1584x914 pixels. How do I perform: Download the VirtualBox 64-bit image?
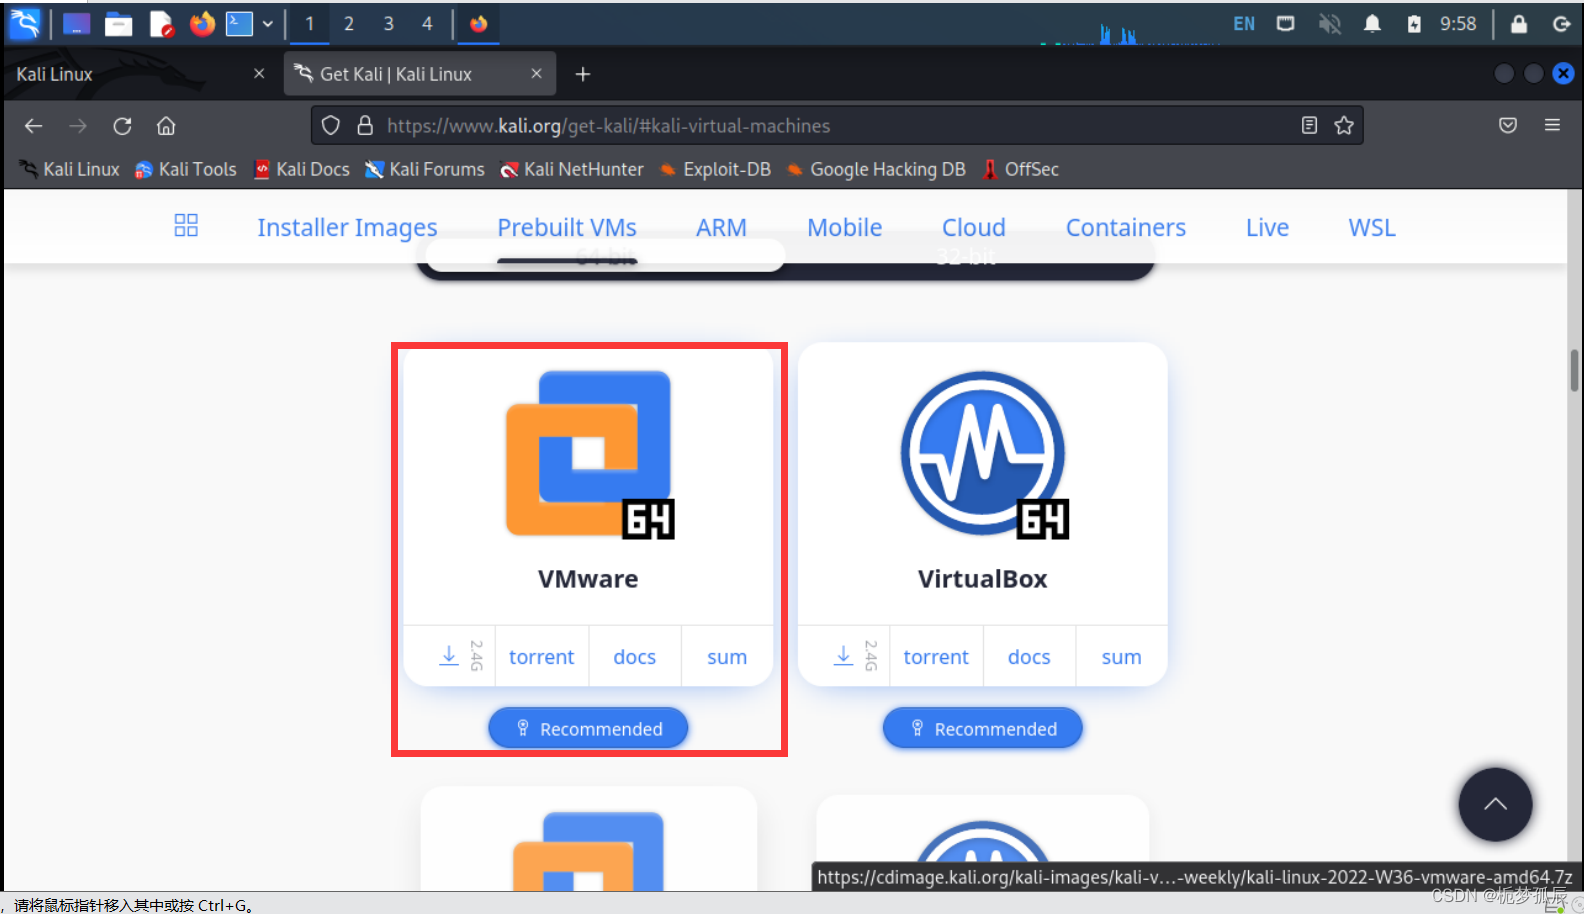844,656
